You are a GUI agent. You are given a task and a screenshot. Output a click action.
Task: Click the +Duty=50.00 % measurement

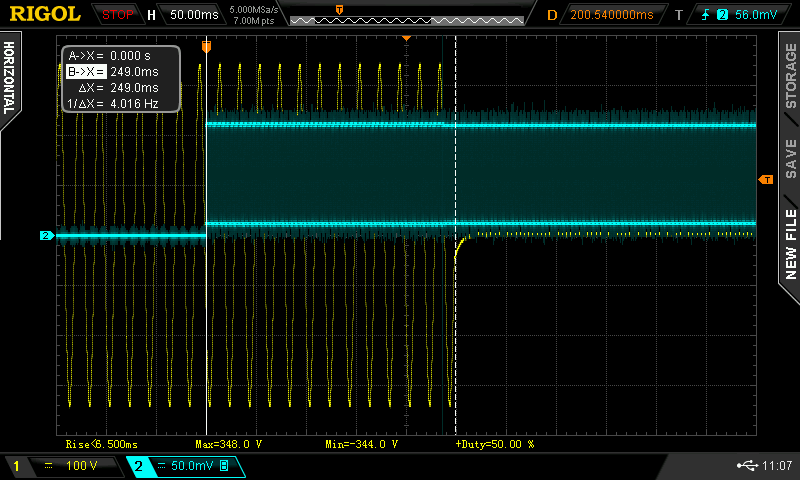[x=494, y=444]
